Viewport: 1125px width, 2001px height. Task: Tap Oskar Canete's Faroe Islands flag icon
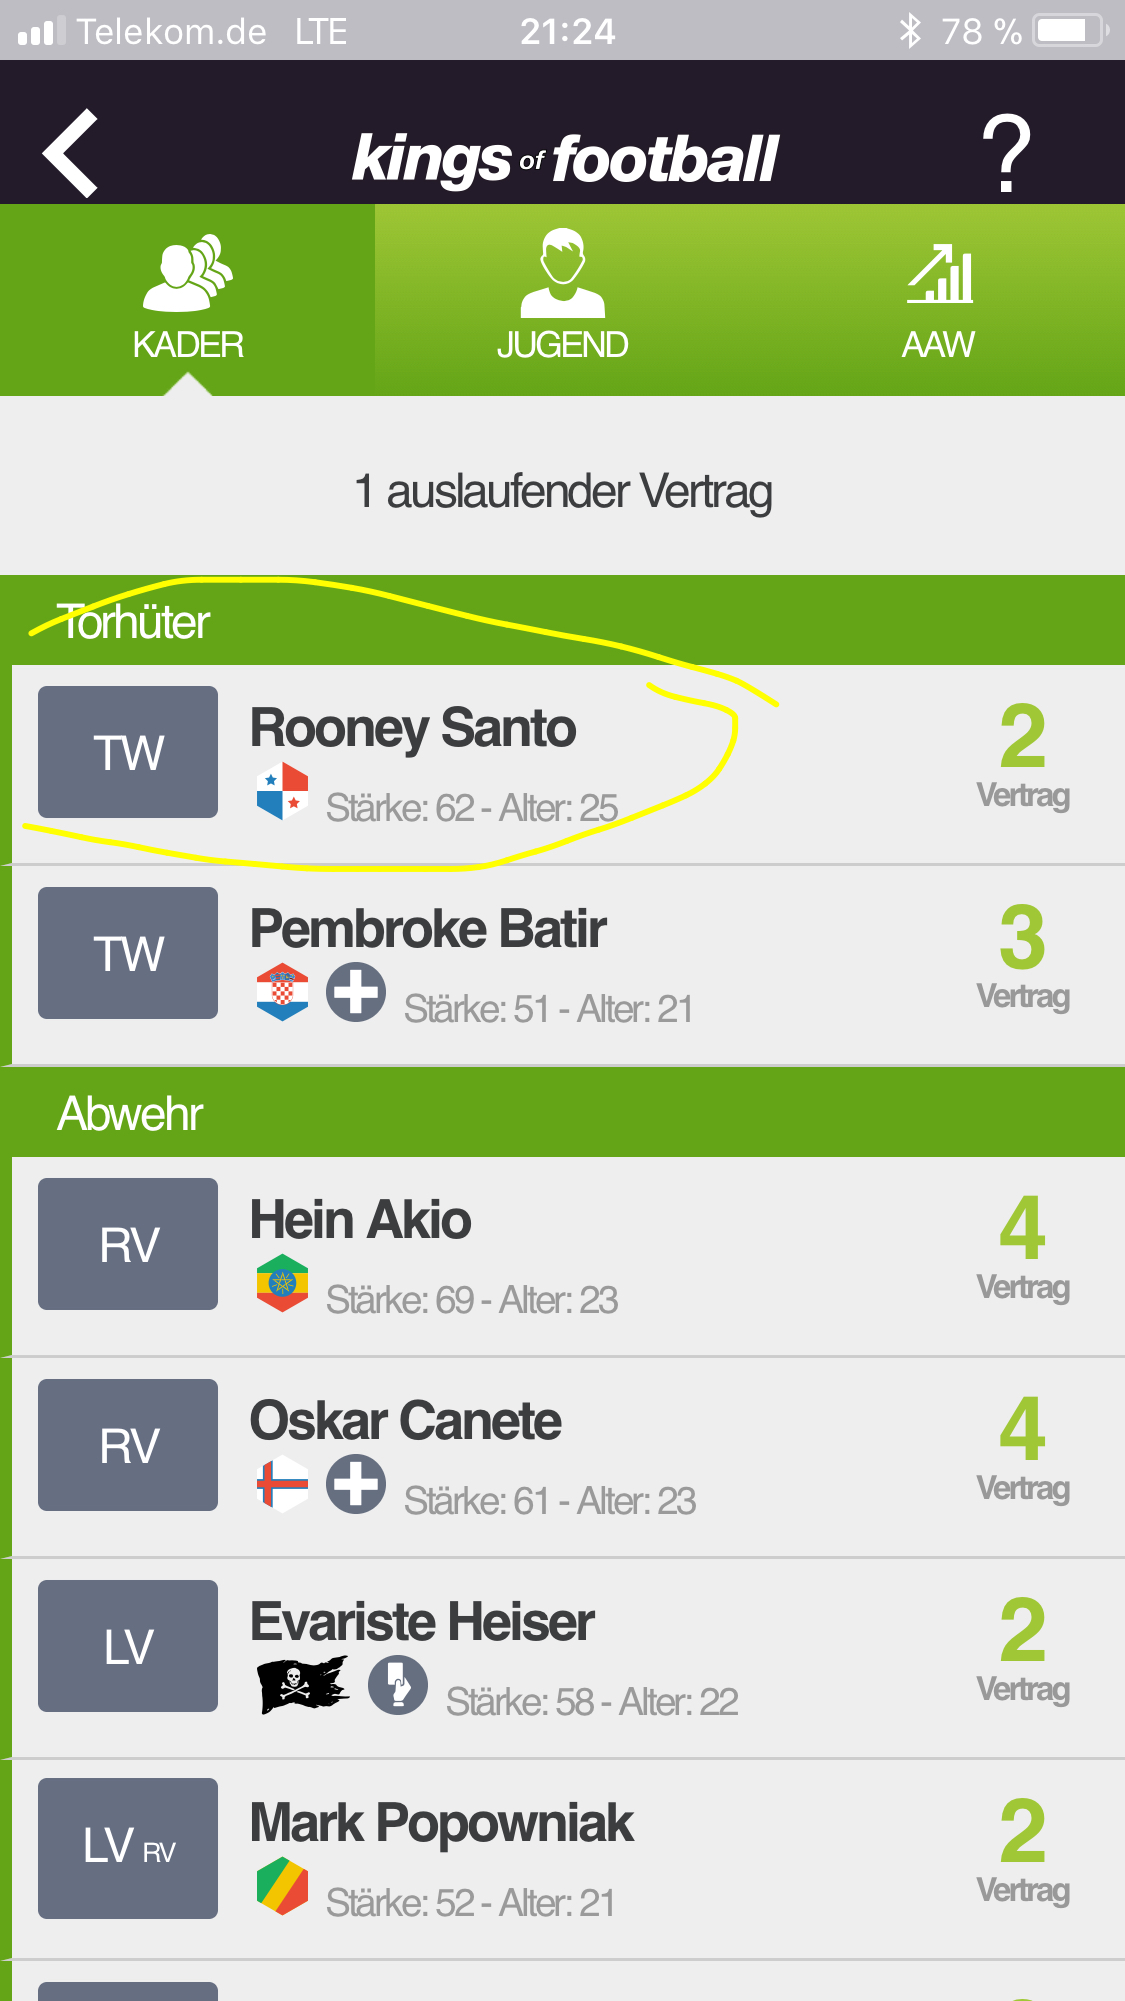283,1484
